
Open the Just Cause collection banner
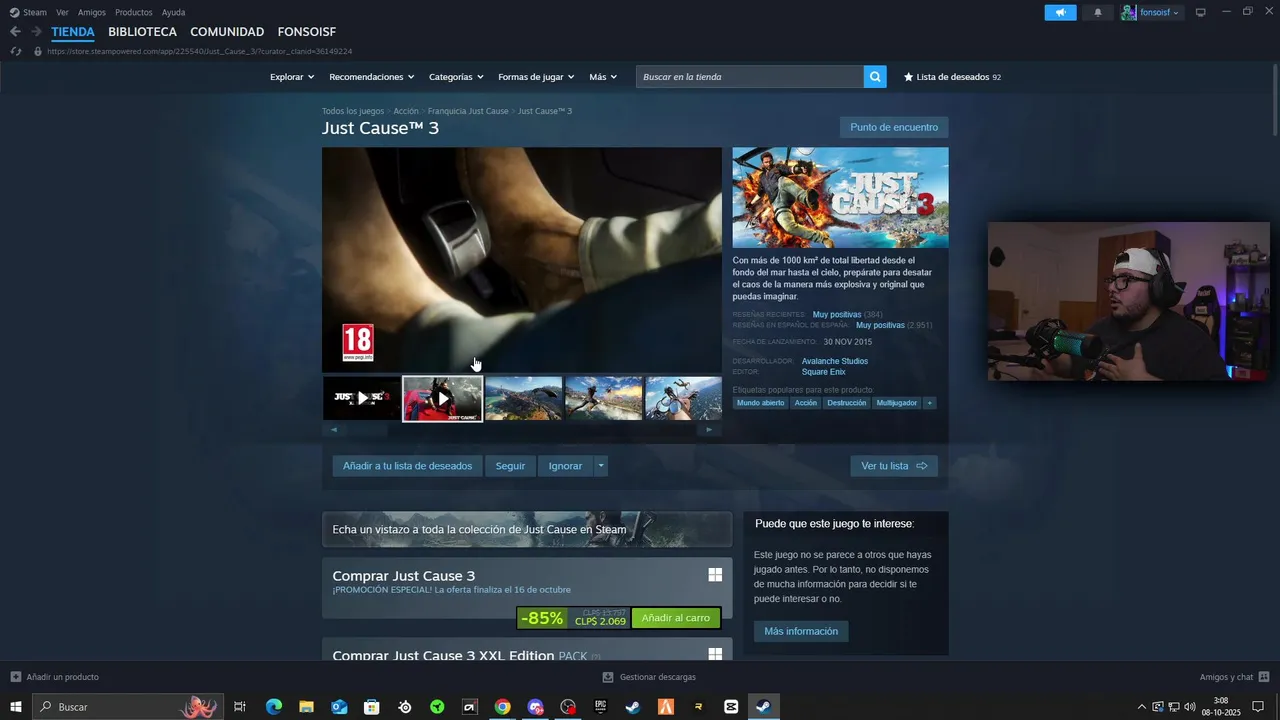coord(527,530)
